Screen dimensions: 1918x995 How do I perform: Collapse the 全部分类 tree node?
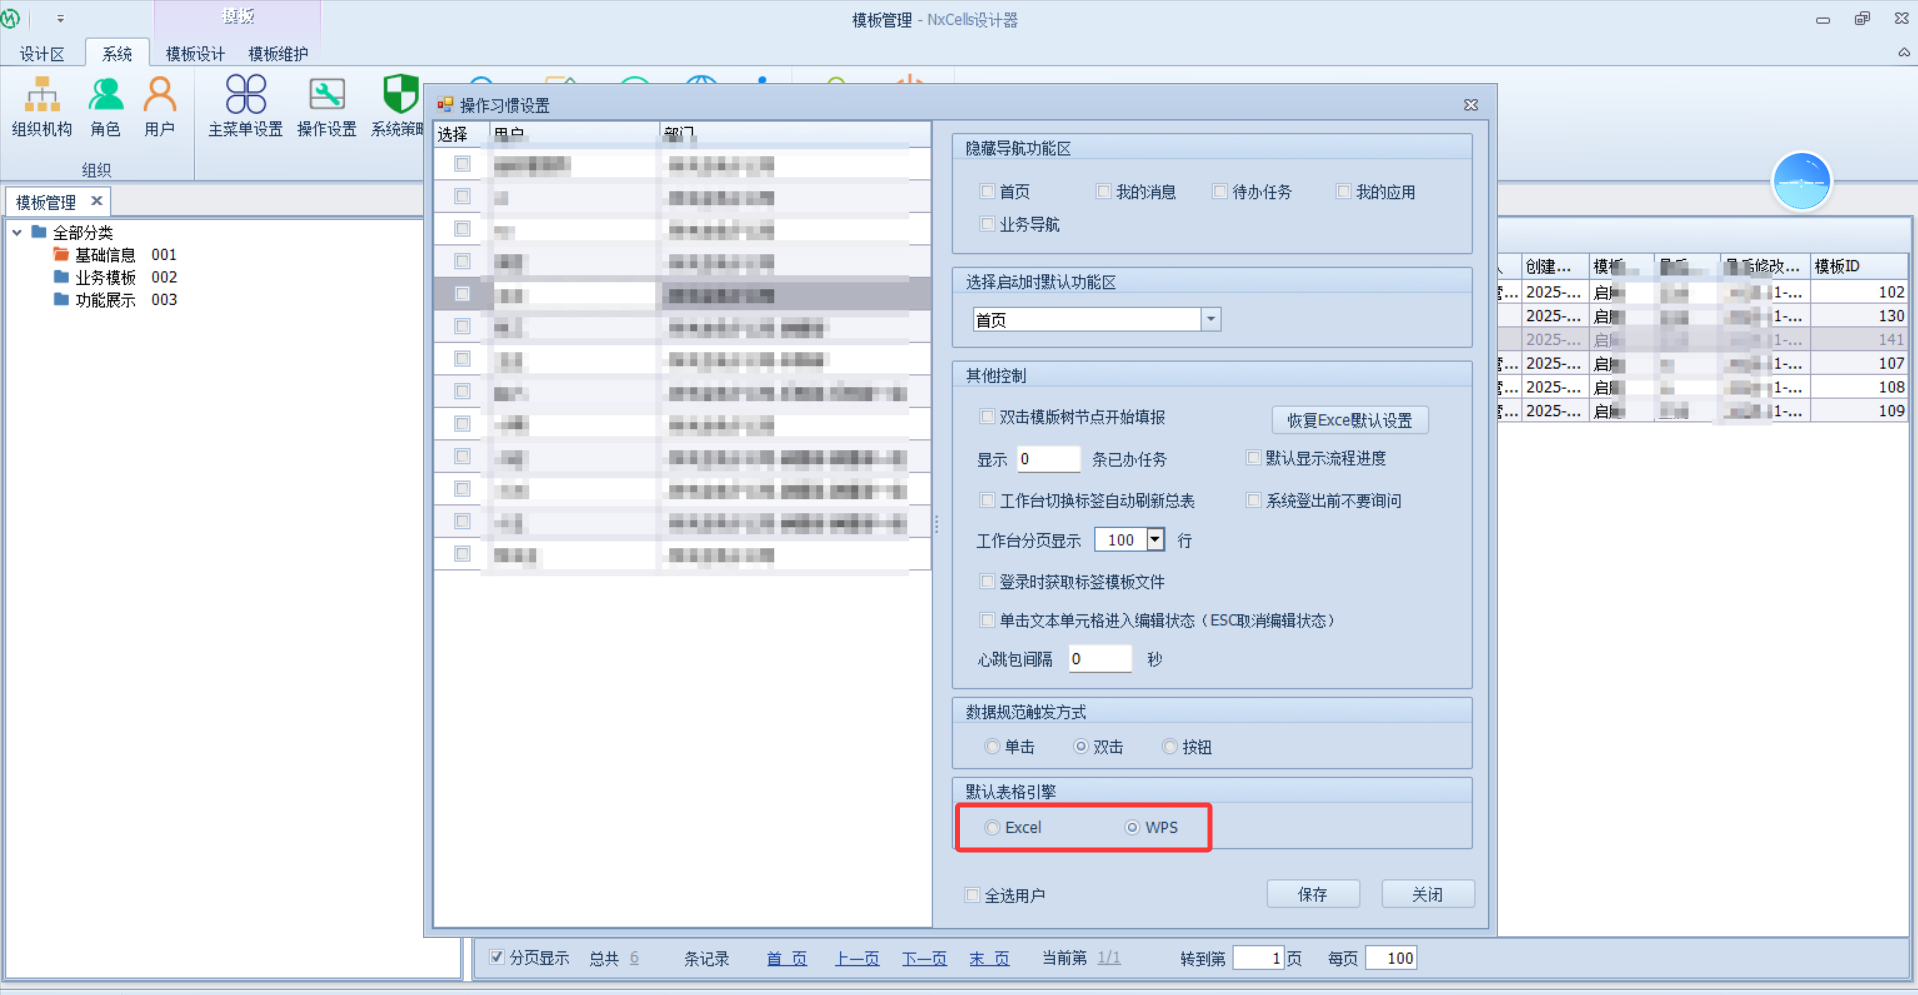(x=17, y=232)
